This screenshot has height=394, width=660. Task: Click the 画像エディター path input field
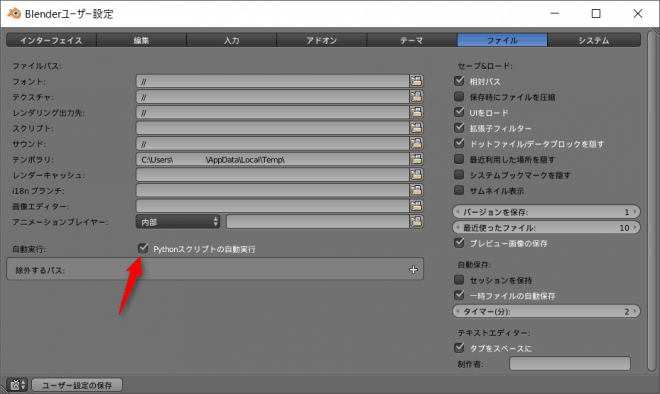[273, 206]
